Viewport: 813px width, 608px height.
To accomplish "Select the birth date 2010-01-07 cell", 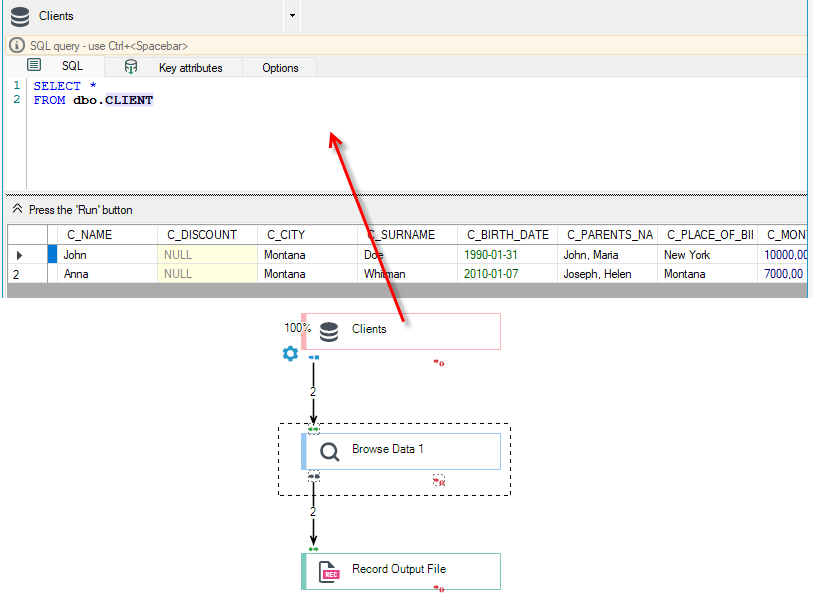I will click(x=507, y=274).
